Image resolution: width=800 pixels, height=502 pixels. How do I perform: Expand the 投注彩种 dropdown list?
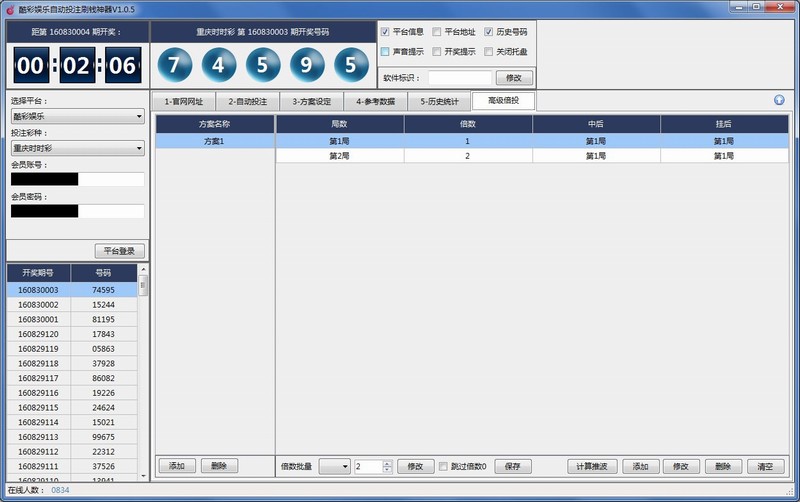point(77,148)
